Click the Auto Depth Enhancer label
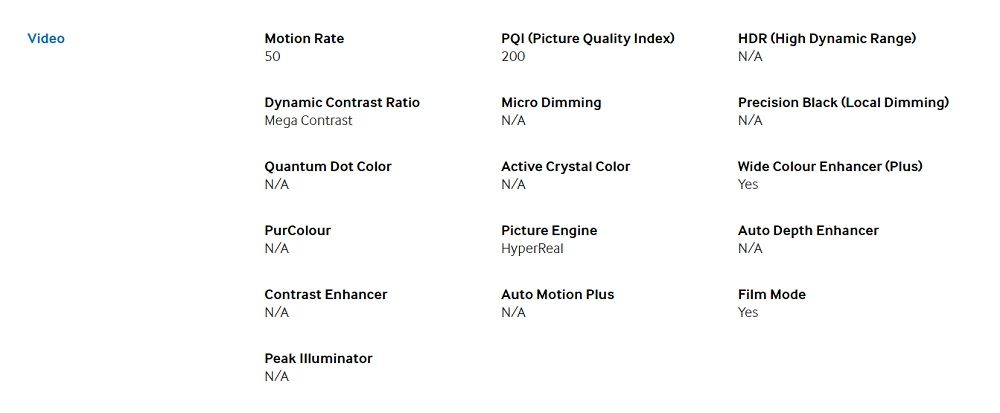1000x413 pixels. point(808,231)
